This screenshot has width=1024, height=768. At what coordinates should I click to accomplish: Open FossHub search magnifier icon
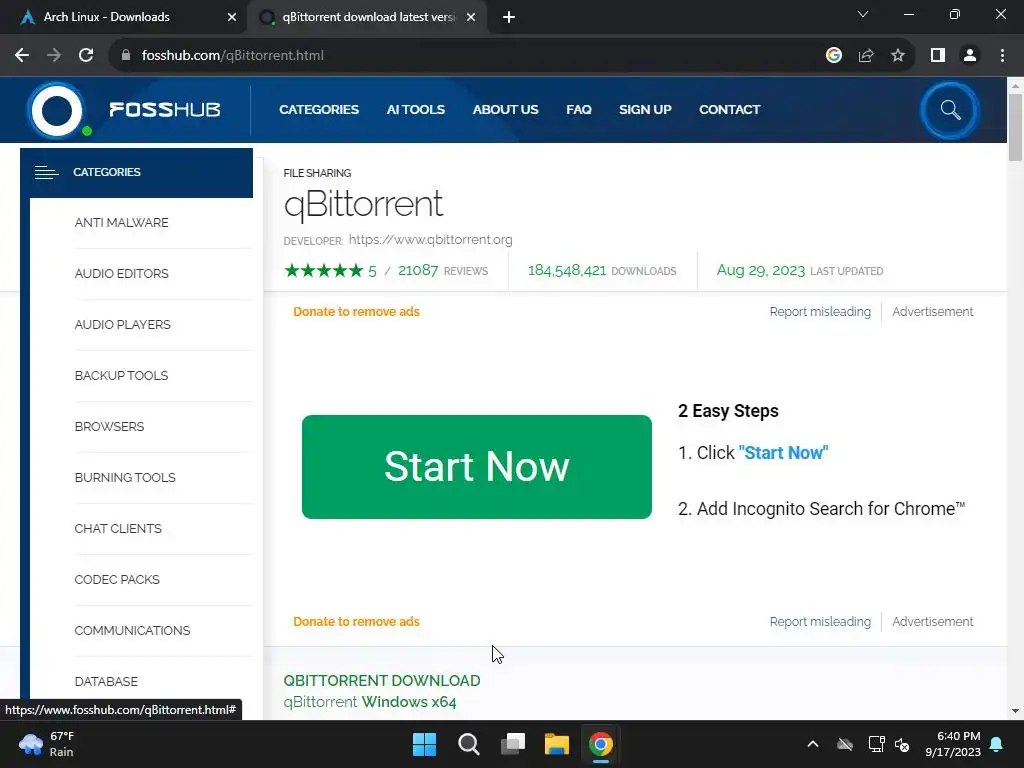[x=950, y=110]
